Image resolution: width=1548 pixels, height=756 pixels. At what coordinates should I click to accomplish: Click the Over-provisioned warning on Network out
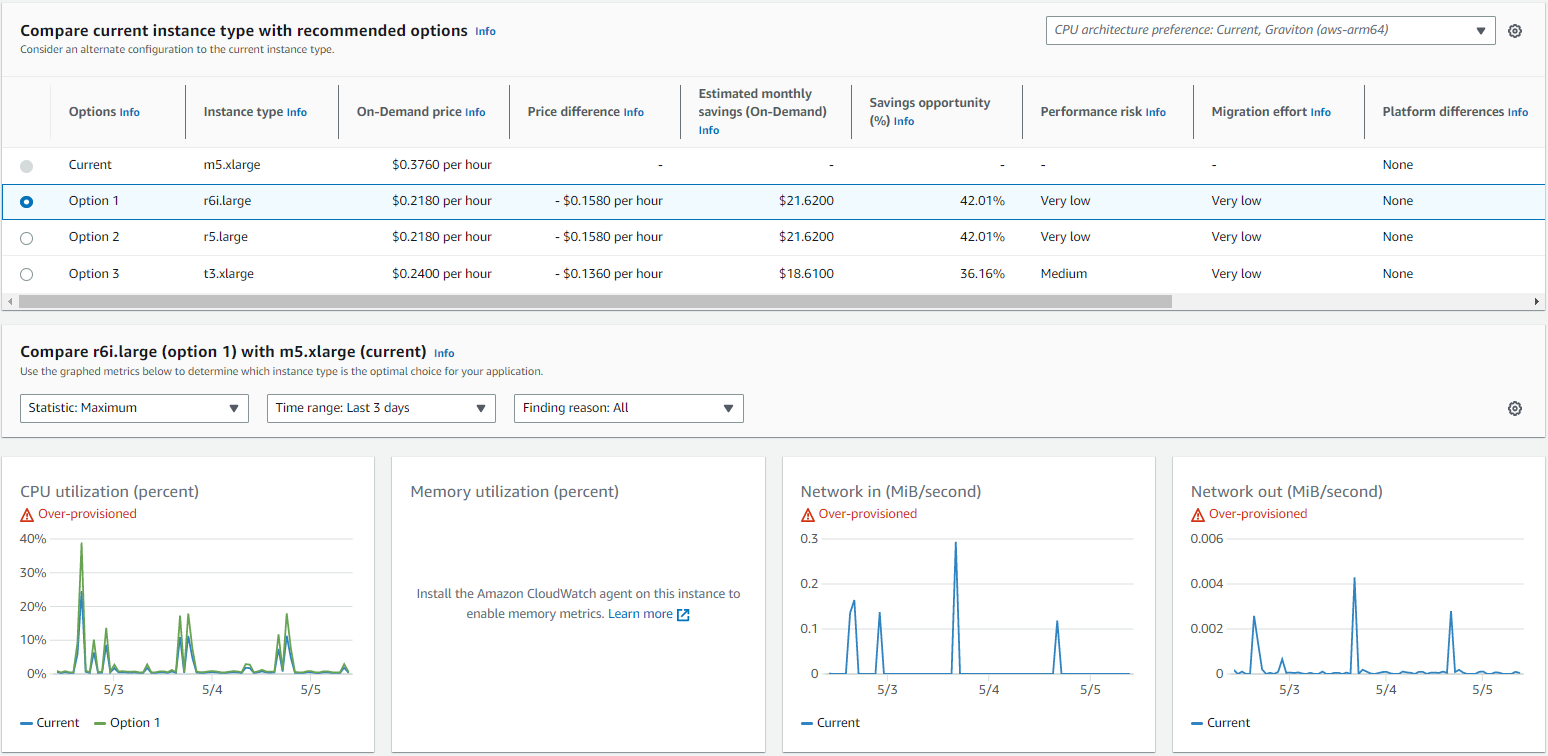1248,513
